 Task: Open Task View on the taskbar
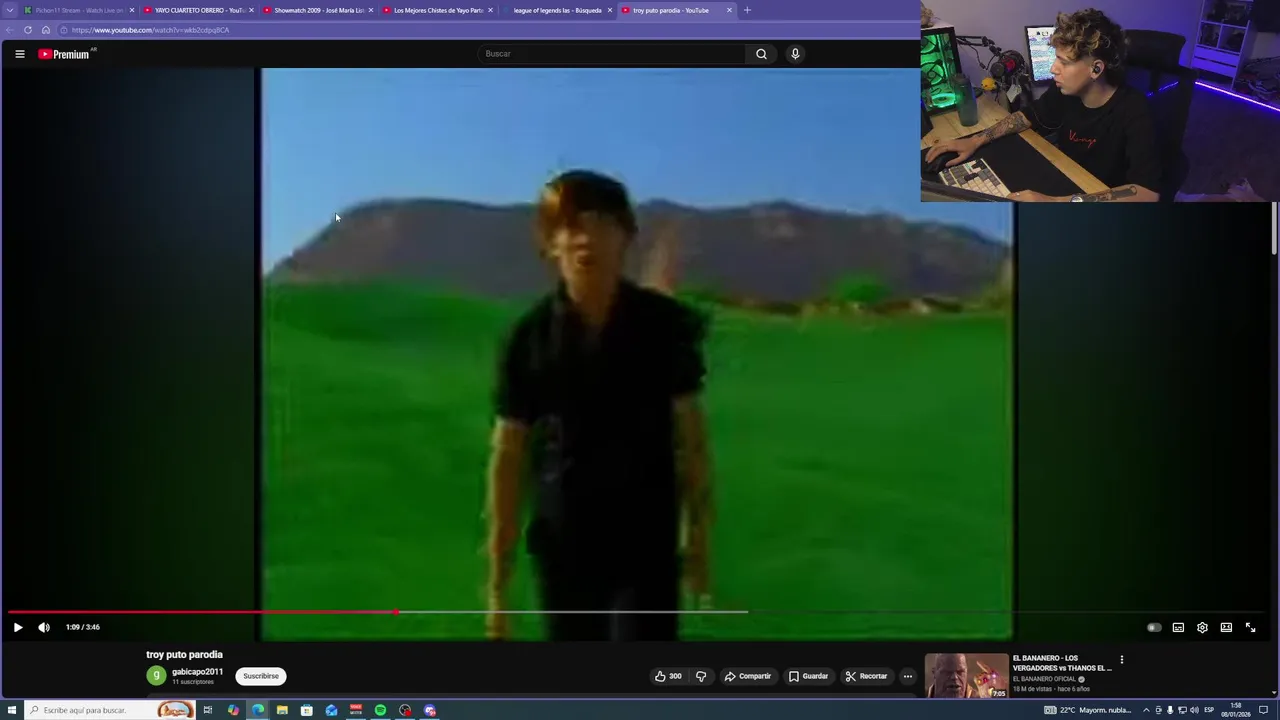[x=208, y=710]
